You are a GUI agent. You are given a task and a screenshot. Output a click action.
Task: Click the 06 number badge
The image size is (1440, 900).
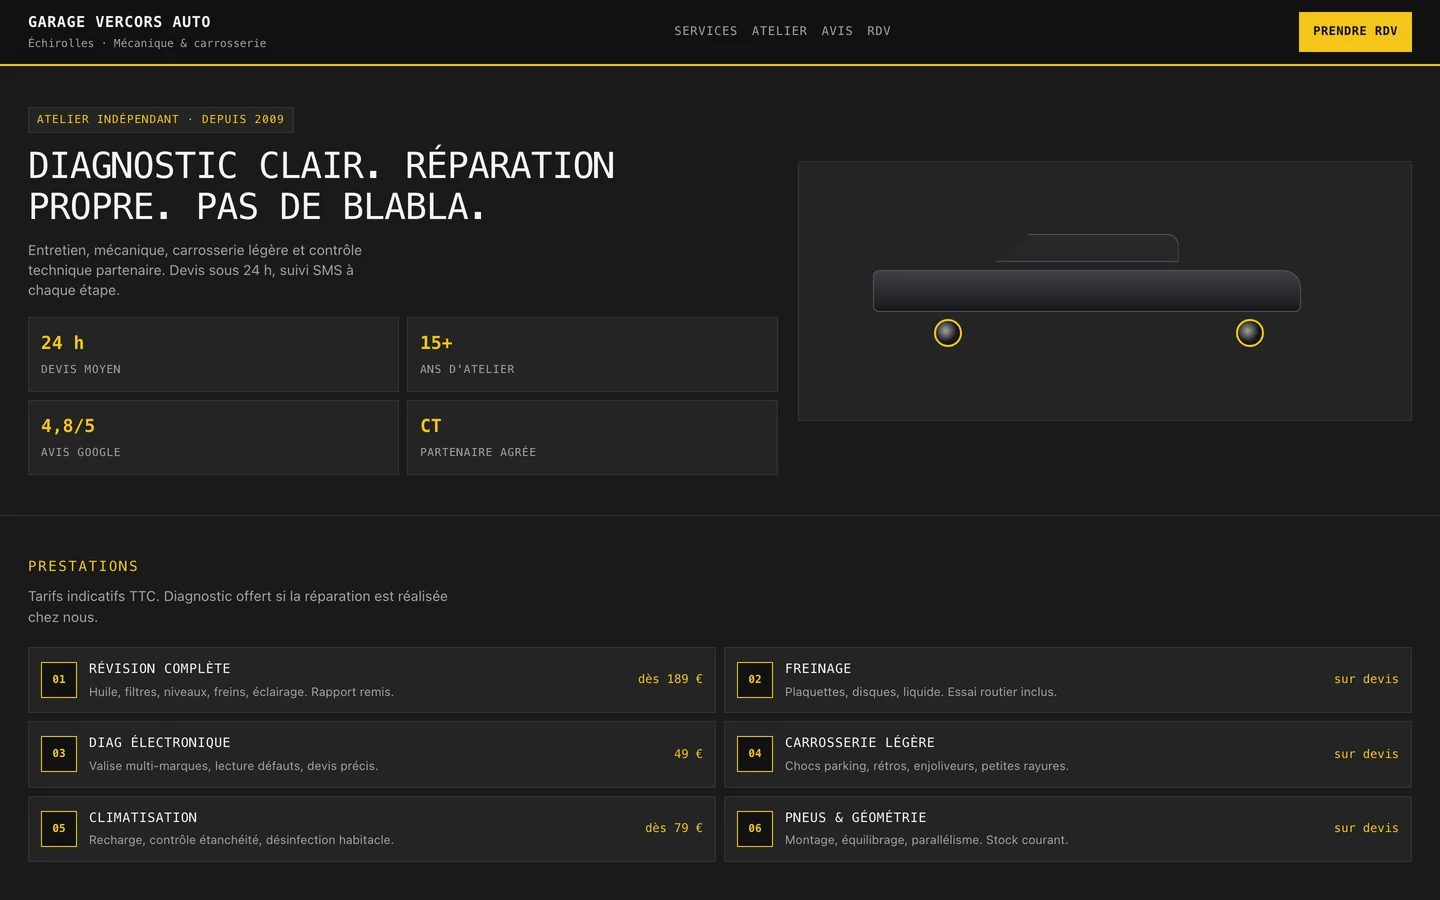pos(755,829)
